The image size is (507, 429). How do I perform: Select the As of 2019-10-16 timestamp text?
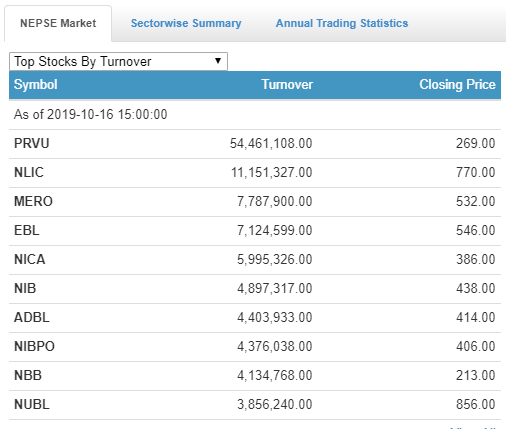[90, 114]
